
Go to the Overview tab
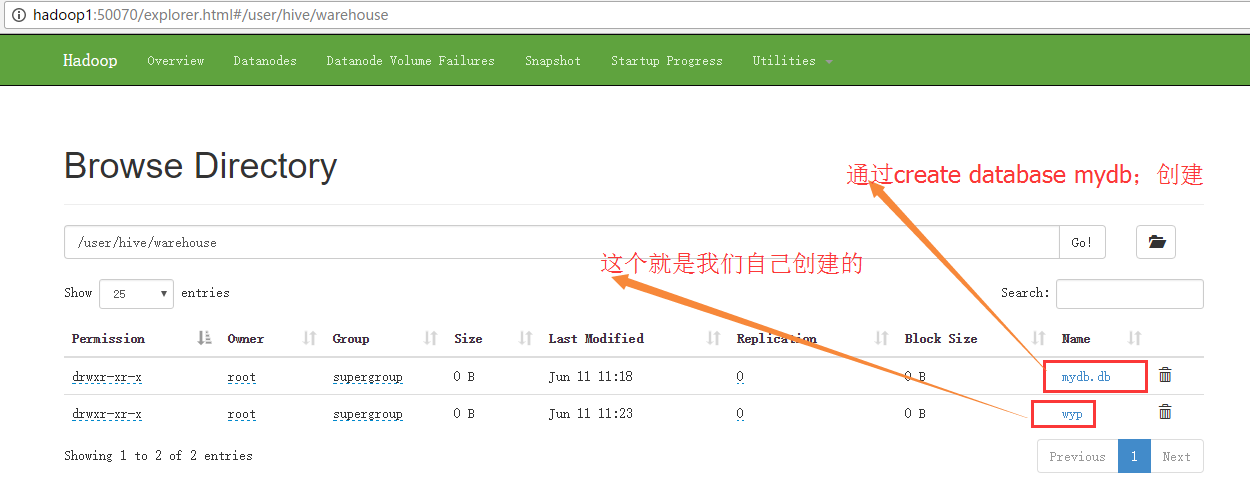[176, 61]
